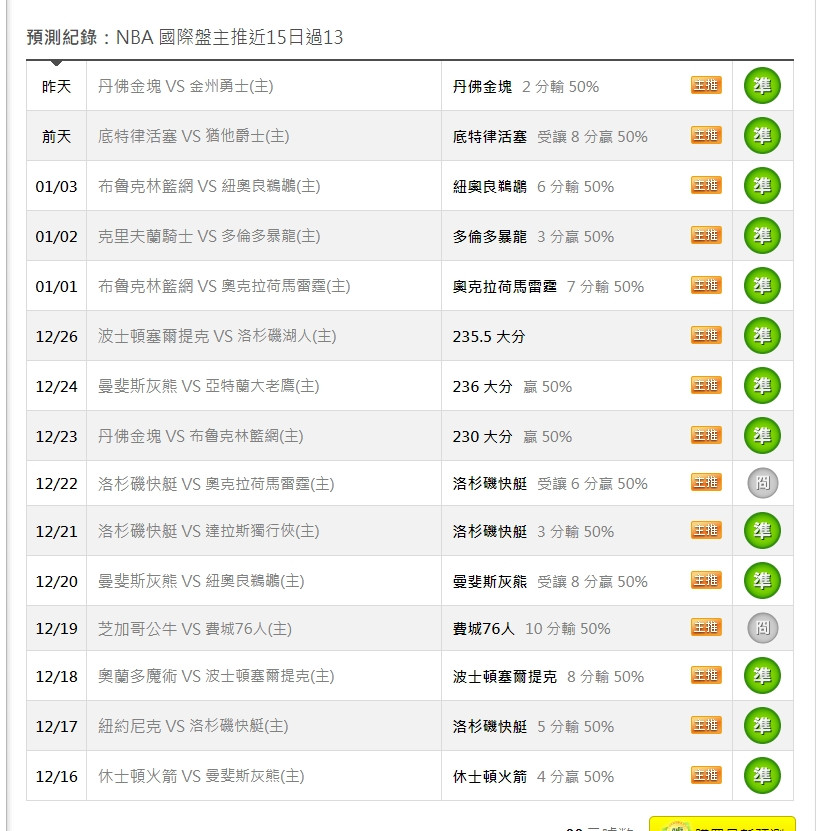This screenshot has height=831, width=838.
Task: Click the orange 主推 badge in the 12/16 row
Action: pos(706,775)
